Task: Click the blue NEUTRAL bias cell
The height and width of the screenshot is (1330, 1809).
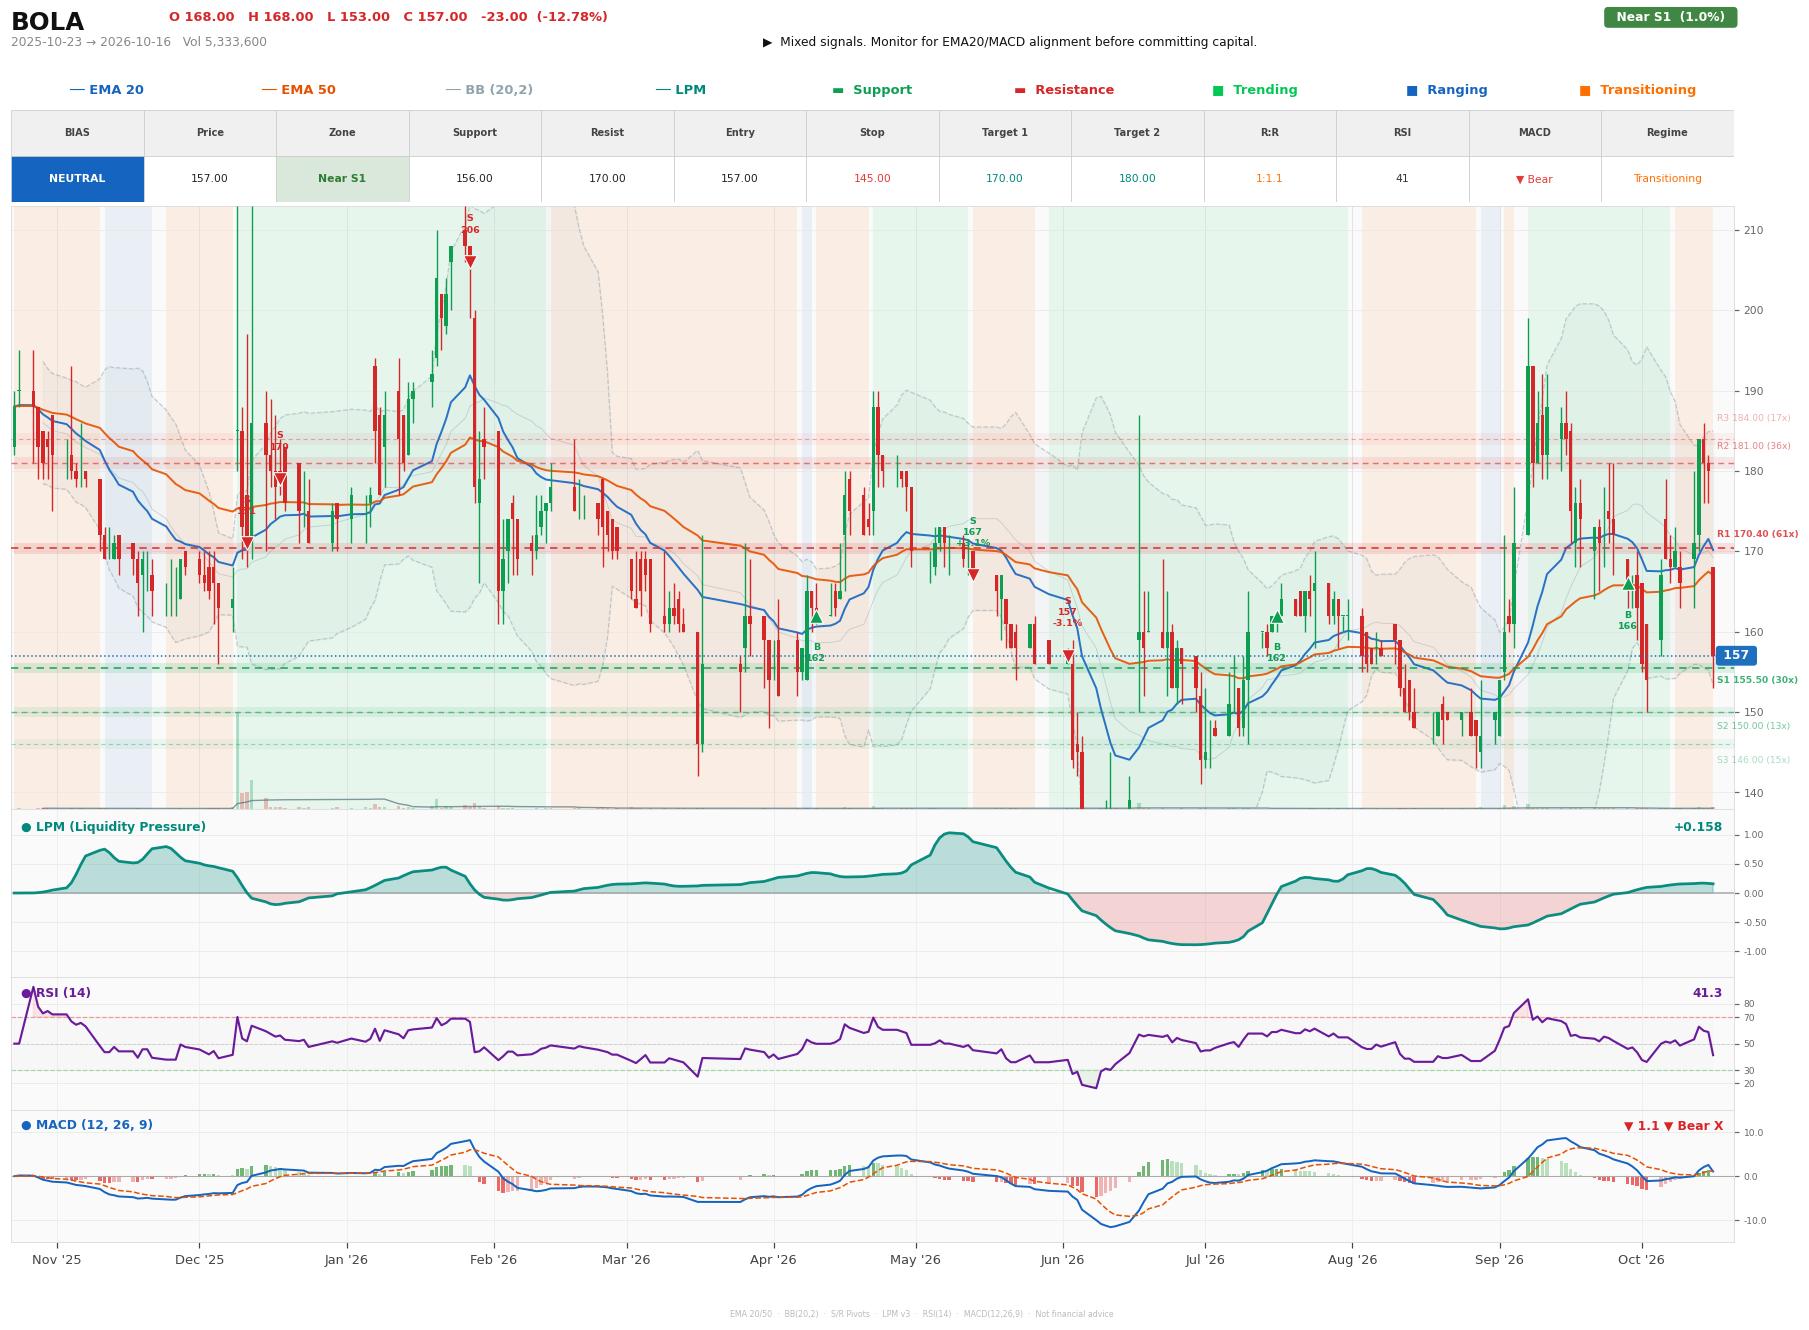Action: pyautogui.click(x=77, y=179)
